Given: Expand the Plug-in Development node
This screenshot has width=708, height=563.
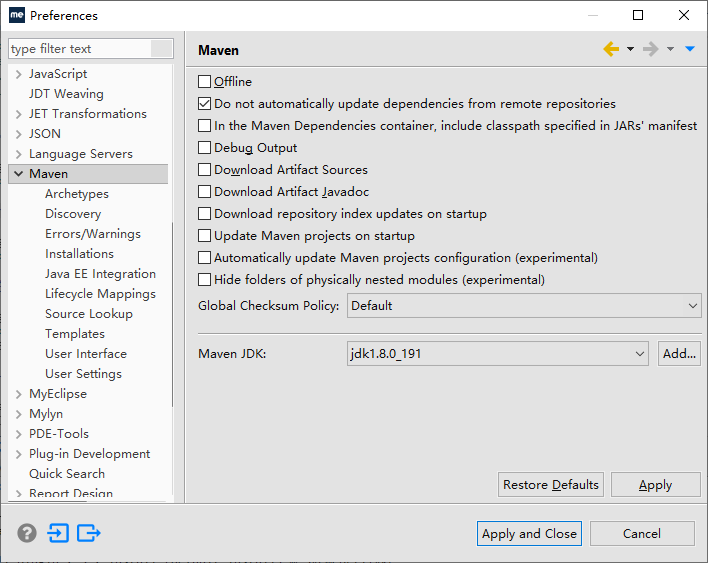Looking at the screenshot, I should coord(19,454).
